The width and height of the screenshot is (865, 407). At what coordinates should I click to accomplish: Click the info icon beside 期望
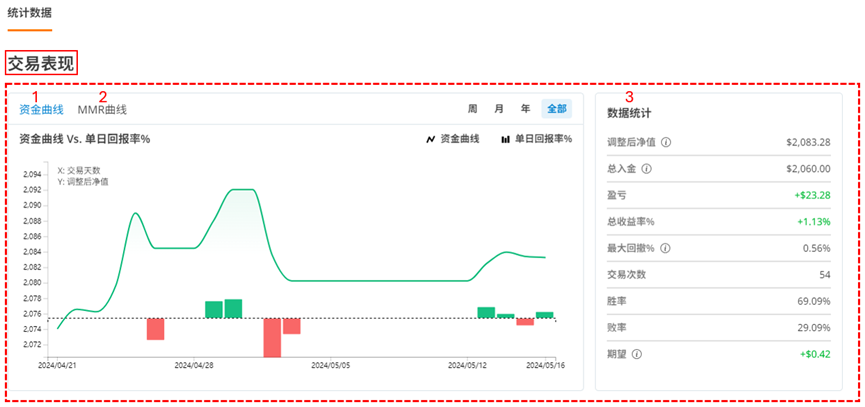coord(637,354)
